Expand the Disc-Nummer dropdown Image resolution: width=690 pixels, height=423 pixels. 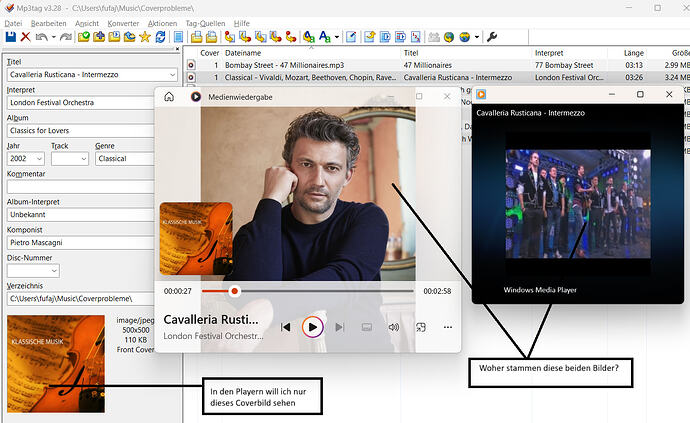[54, 271]
